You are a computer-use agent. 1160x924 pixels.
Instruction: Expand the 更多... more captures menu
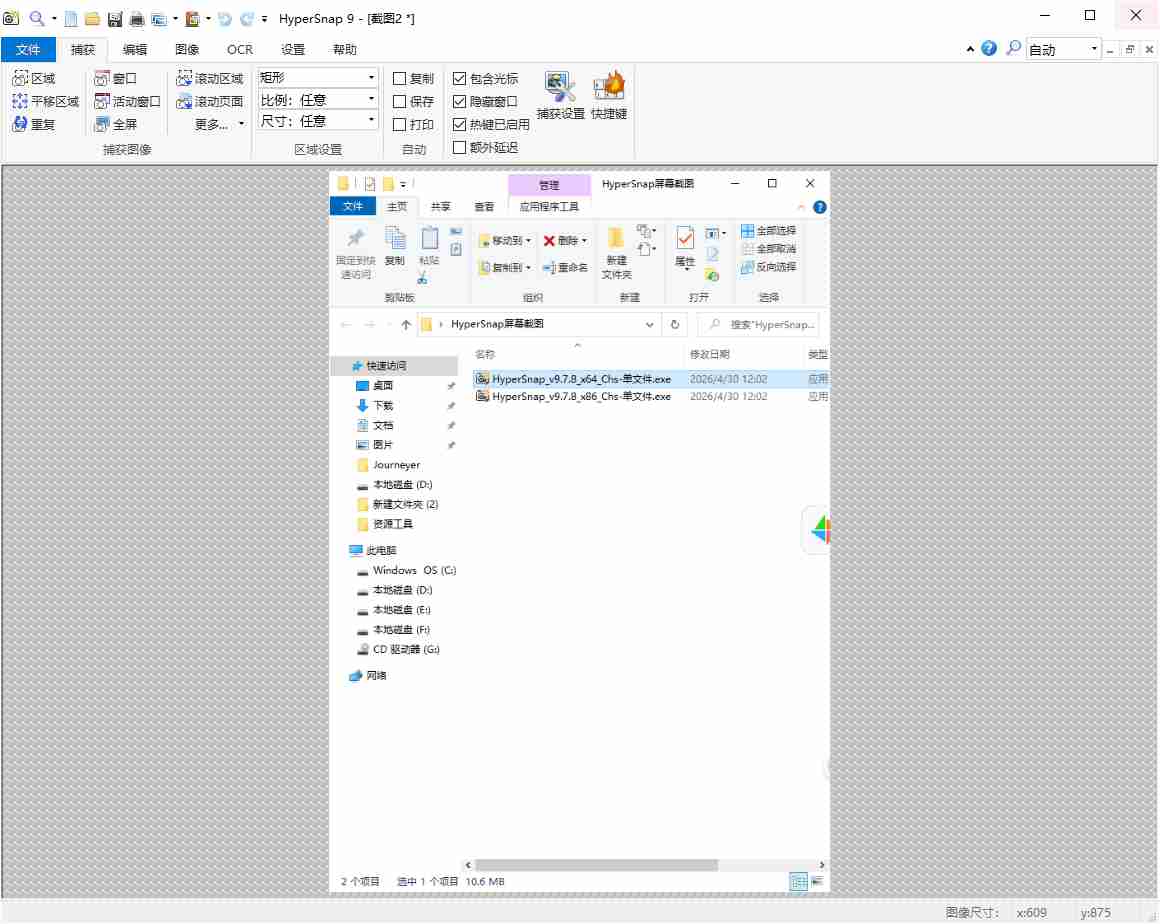(x=219, y=124)
